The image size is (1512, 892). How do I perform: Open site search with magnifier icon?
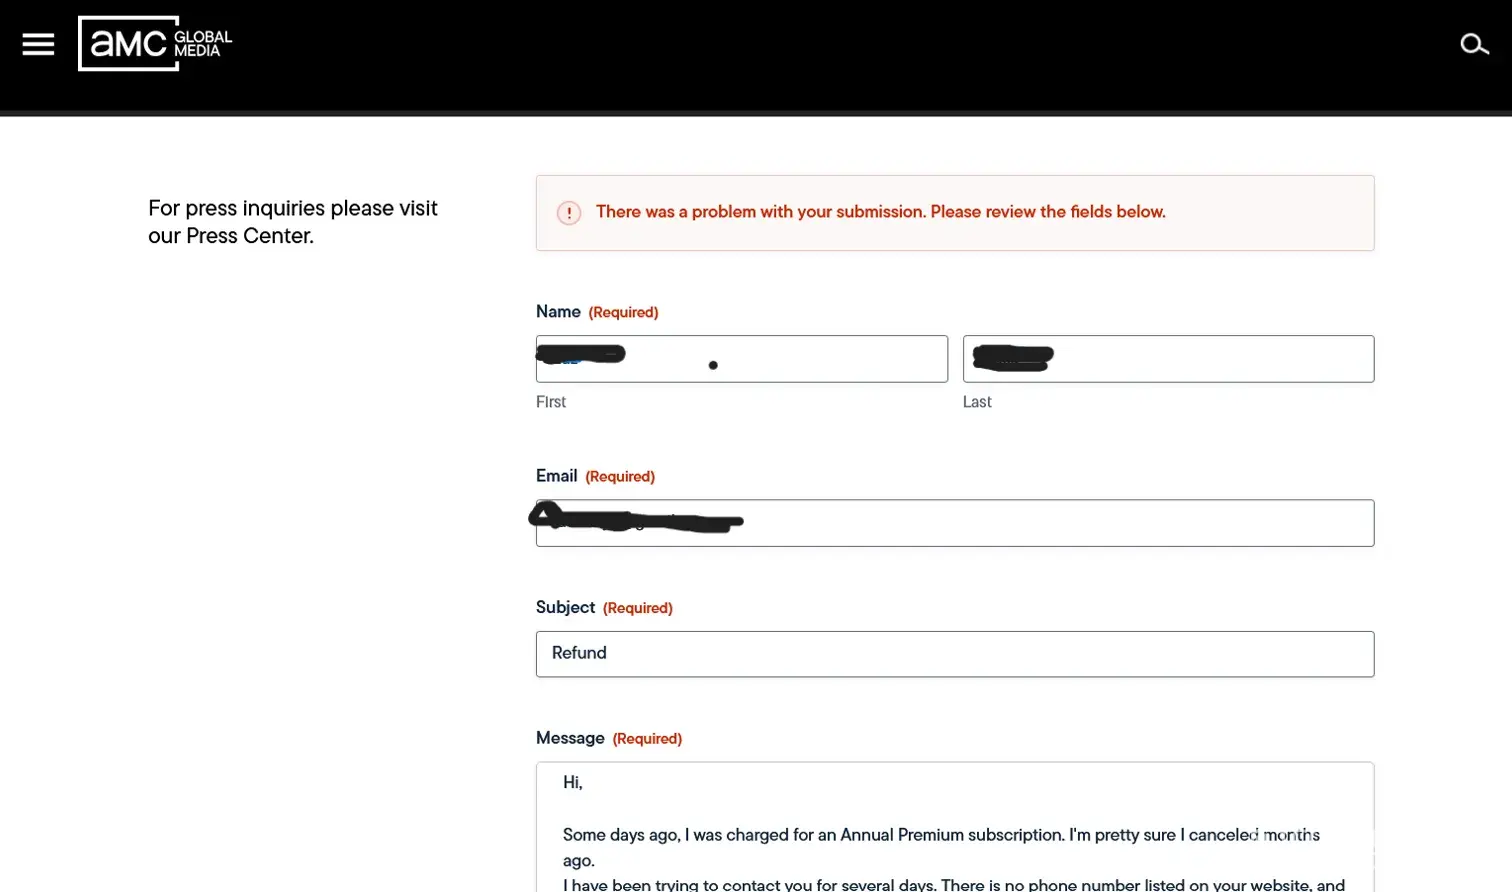point(1474,44)
